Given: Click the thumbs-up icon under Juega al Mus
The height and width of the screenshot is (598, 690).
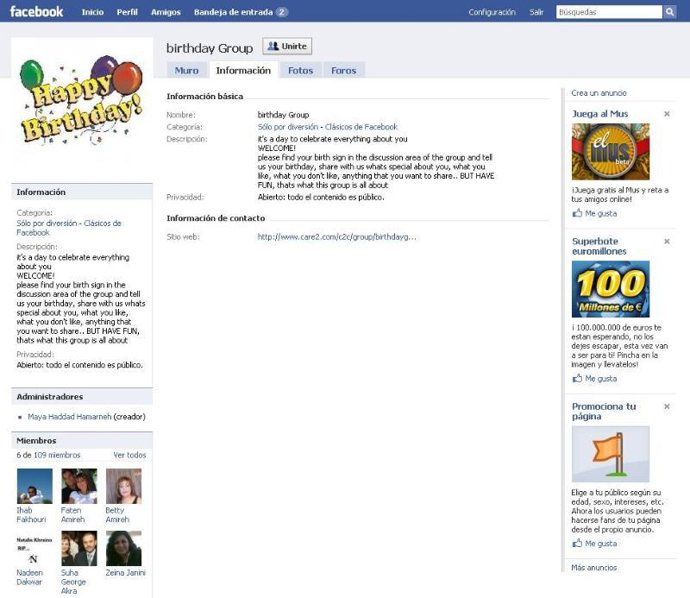Looking at the screenshot, I should (x=577, y=213).
